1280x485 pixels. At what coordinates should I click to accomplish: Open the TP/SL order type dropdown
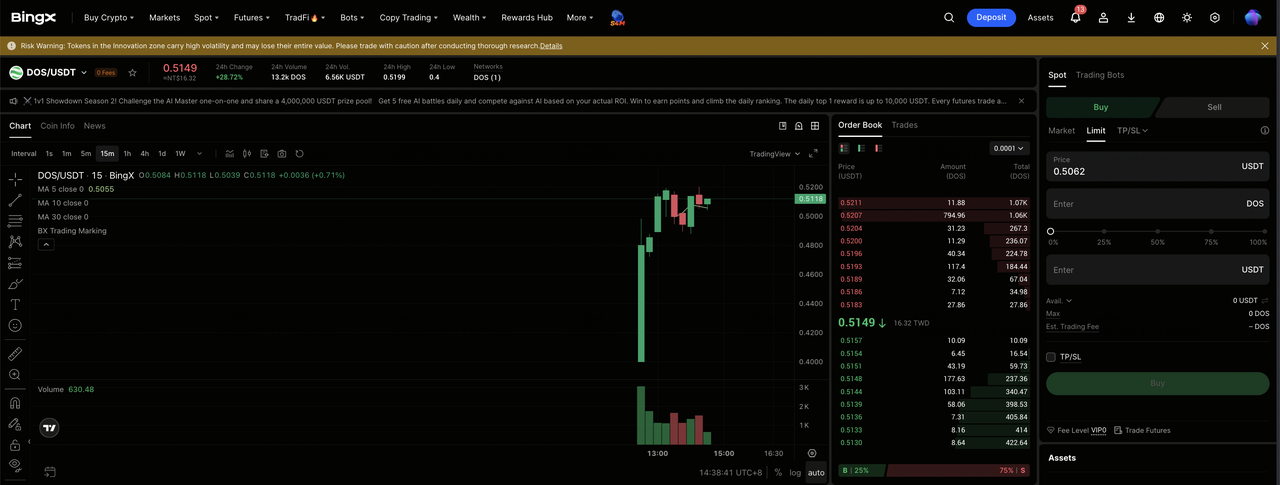coord(1132,130)
